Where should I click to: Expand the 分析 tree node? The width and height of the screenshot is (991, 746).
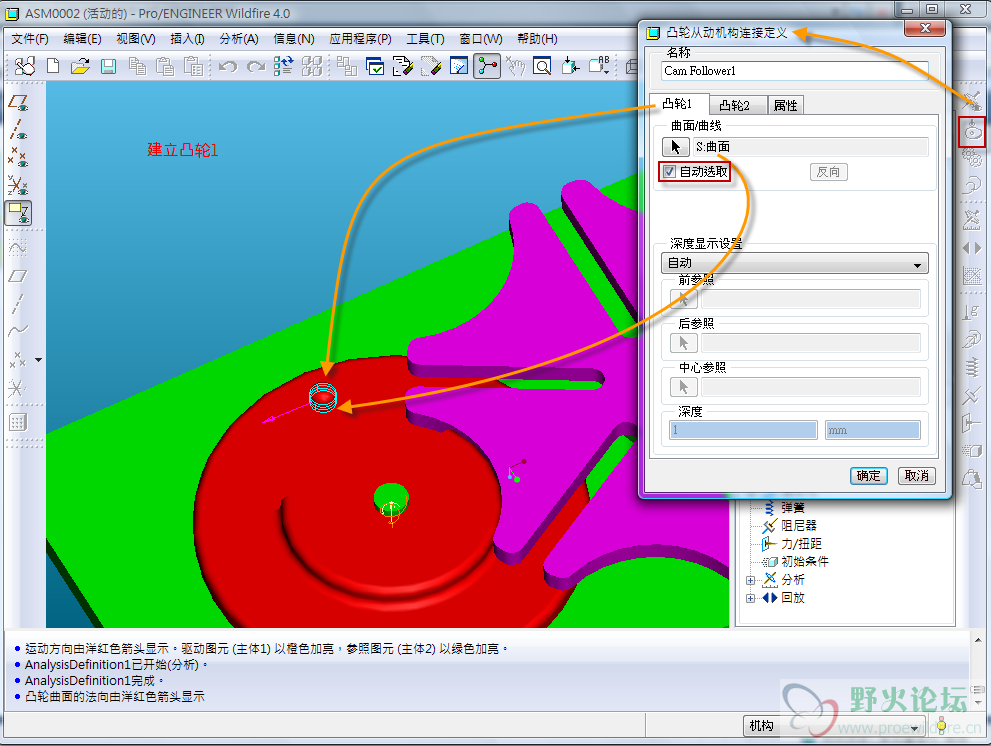click(x=751, y=580)
